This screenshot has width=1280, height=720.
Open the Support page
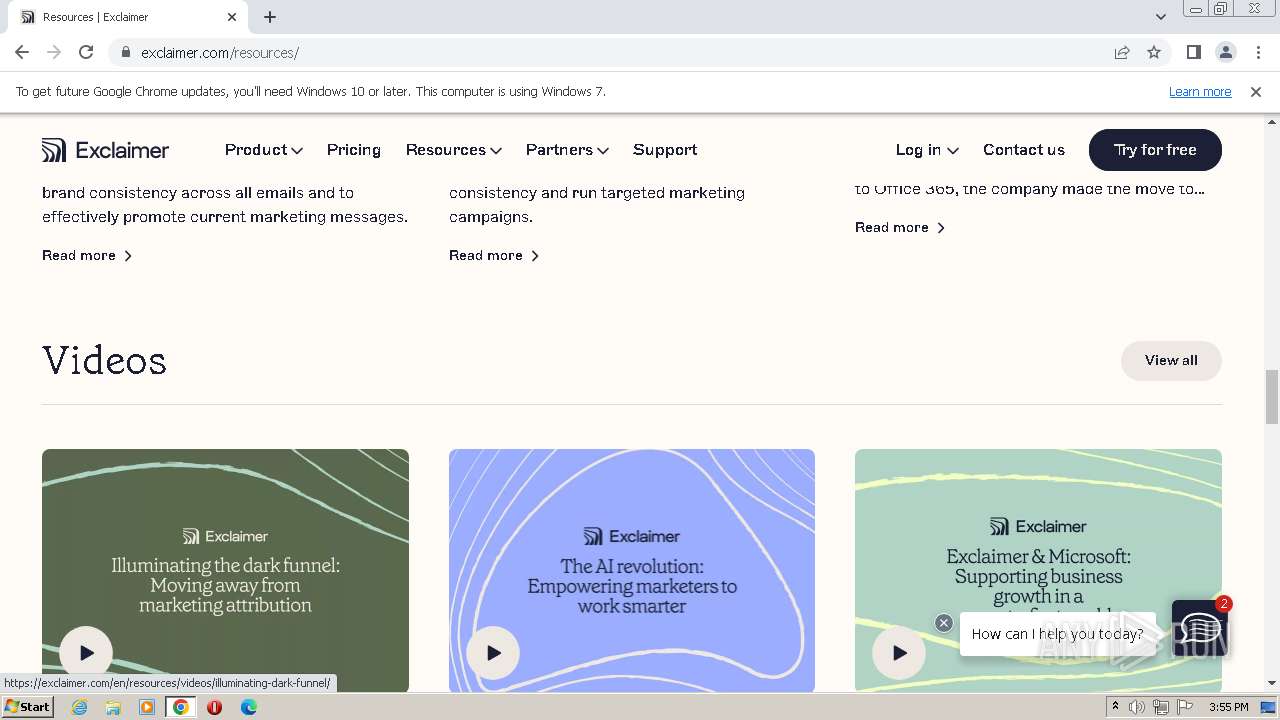point(665,150)
